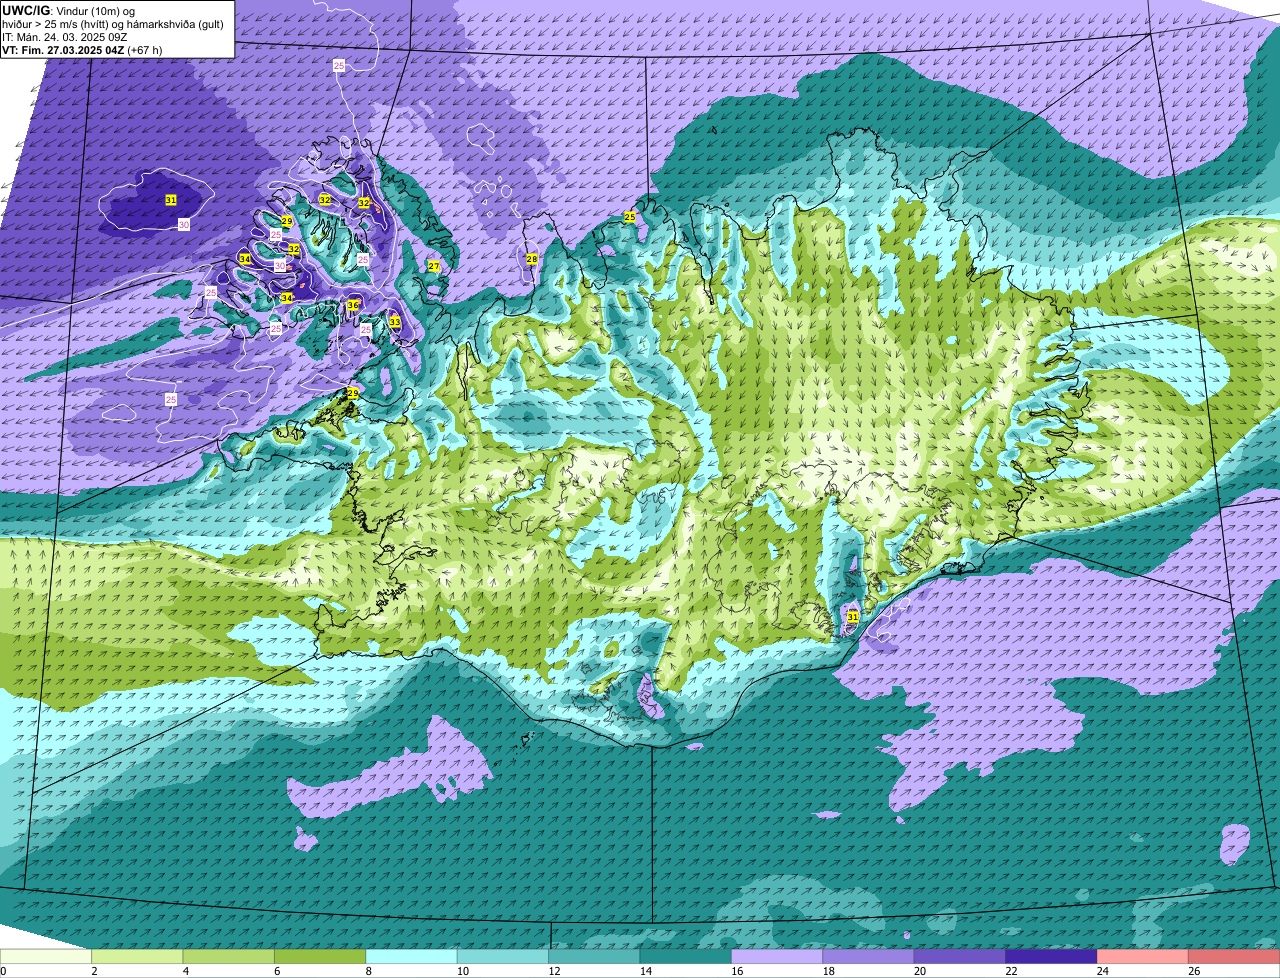
Task: Click the scale value 16
Action: 737,970
